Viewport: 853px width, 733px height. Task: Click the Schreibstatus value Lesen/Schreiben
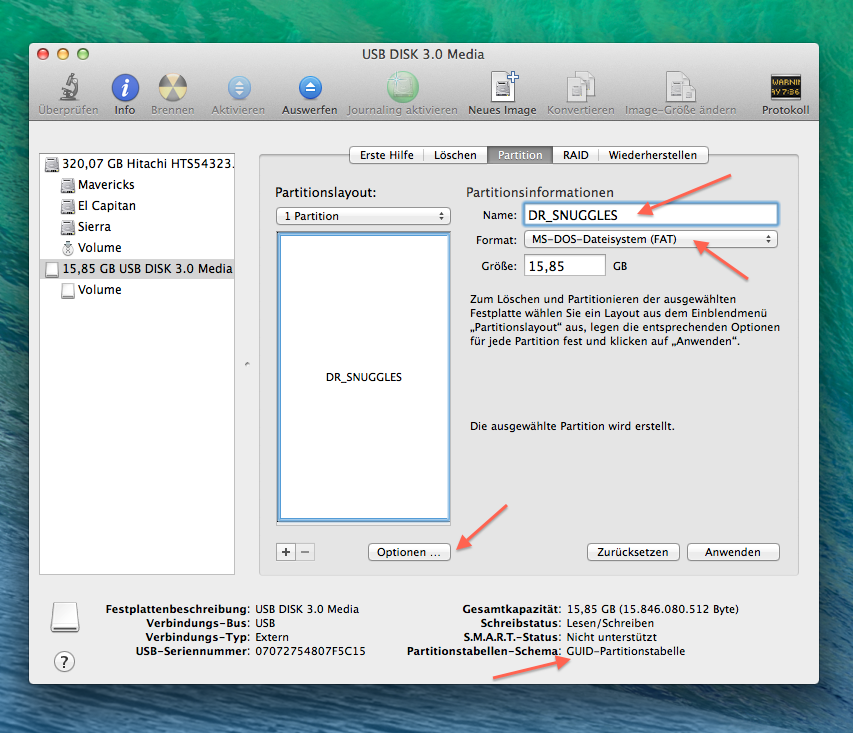[x=610, y=623]
